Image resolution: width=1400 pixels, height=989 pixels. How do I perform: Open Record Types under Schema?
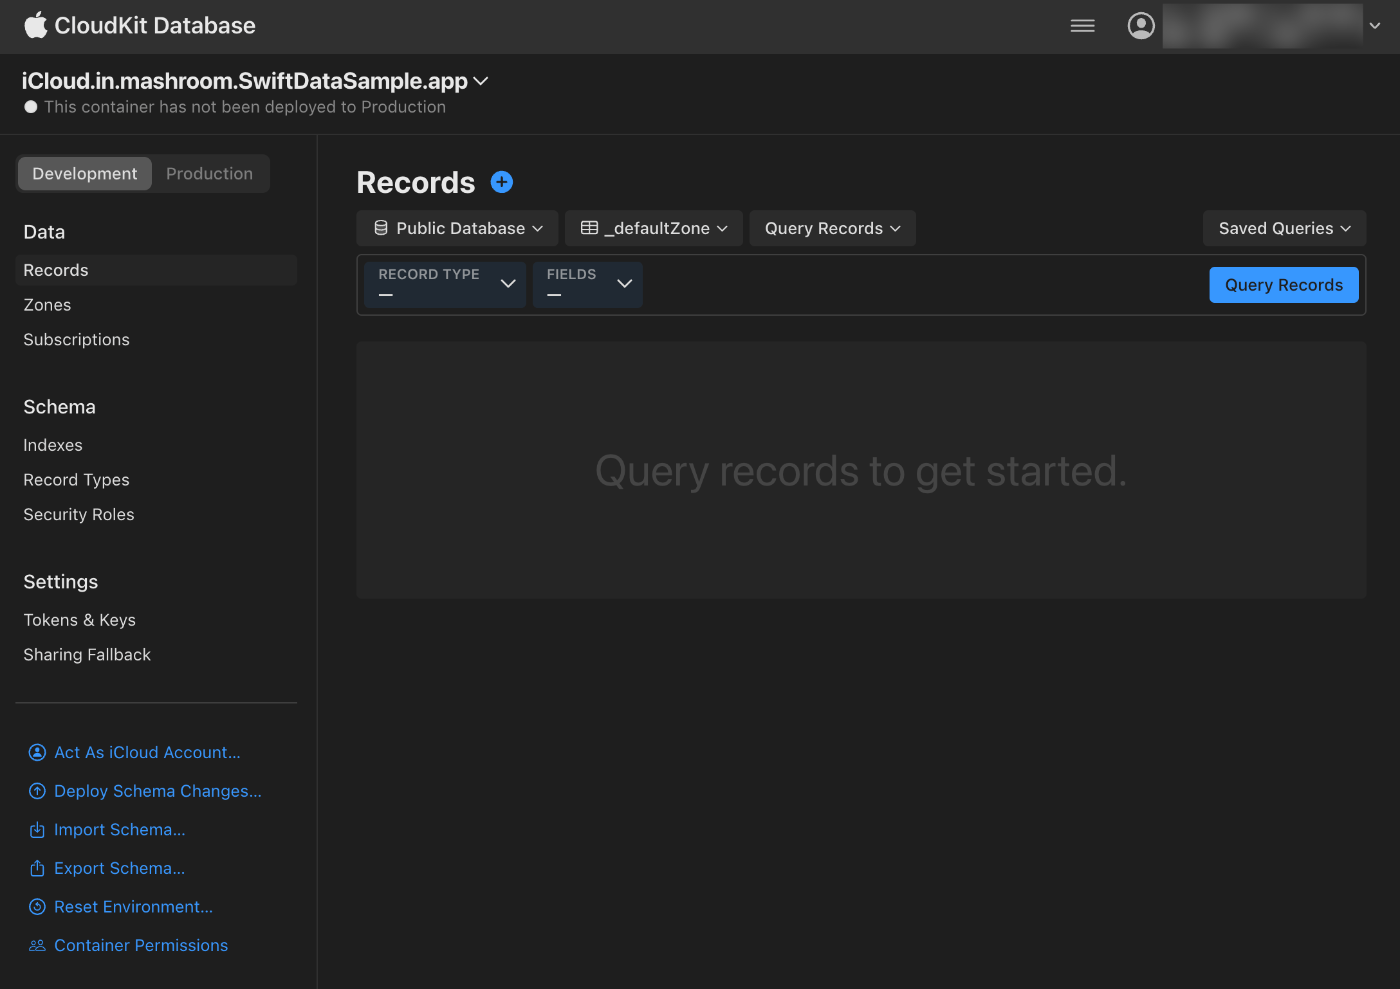click(x=77, y=480)
